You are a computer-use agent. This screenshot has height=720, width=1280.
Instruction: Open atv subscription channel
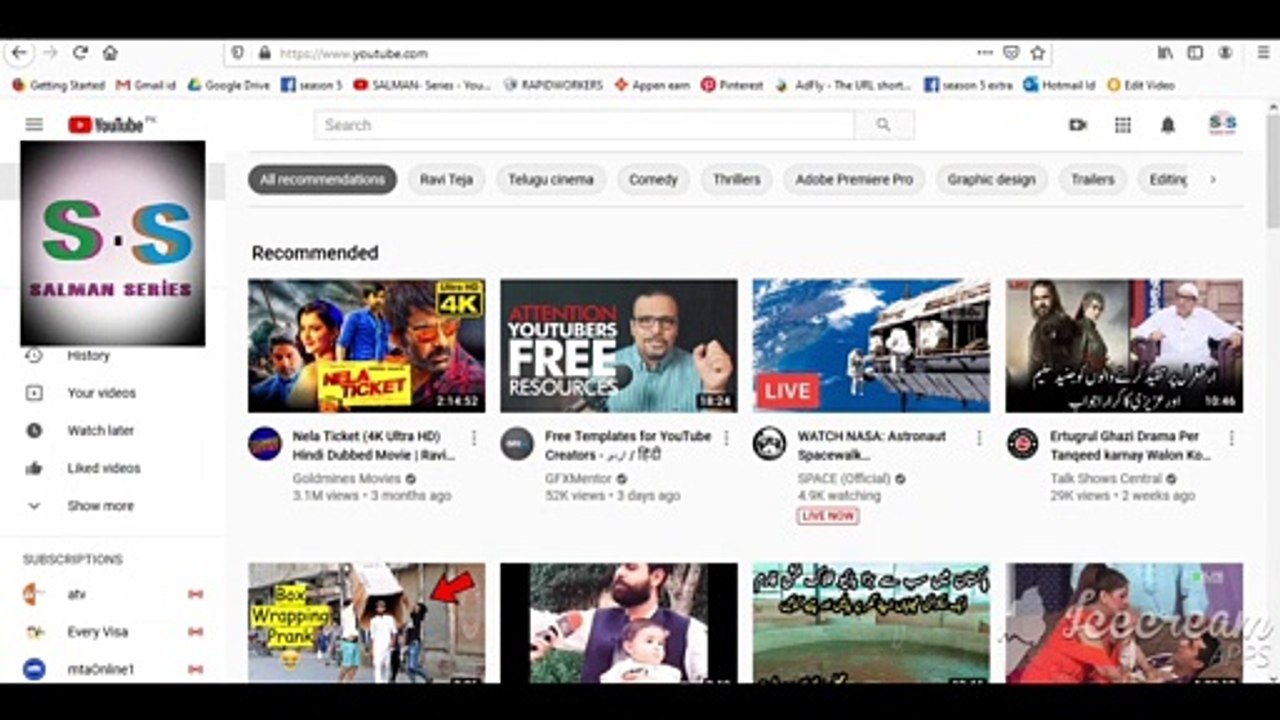[x=112, y=594]
